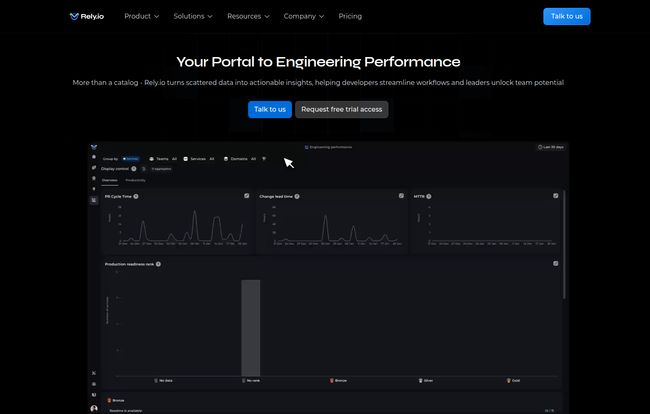
Task: Open the Domains filter dropdown
Action: [240, 159]
